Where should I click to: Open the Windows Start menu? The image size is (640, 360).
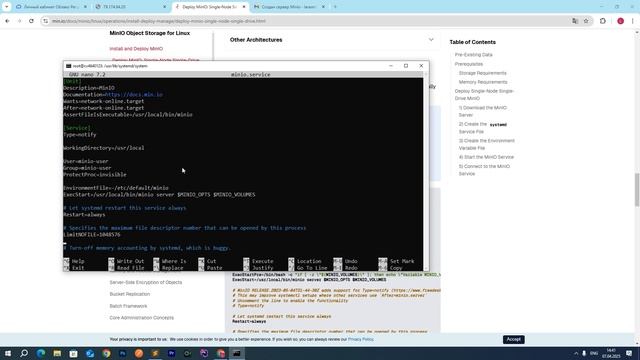click(8, 353)
